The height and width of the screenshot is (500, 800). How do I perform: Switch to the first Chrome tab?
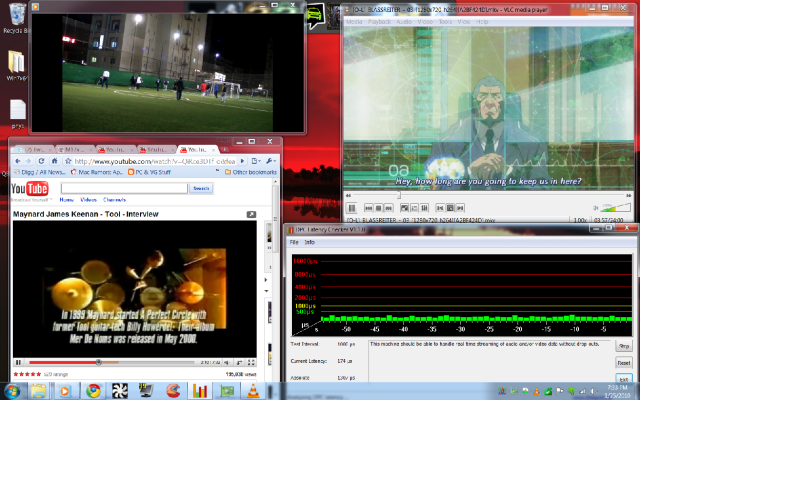click(34, 149)
